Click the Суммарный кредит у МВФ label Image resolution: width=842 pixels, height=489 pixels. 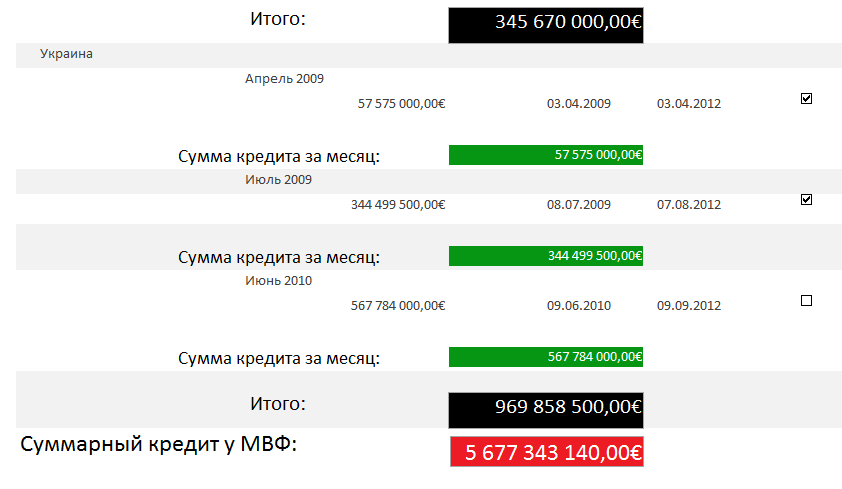tap(158, 444)
